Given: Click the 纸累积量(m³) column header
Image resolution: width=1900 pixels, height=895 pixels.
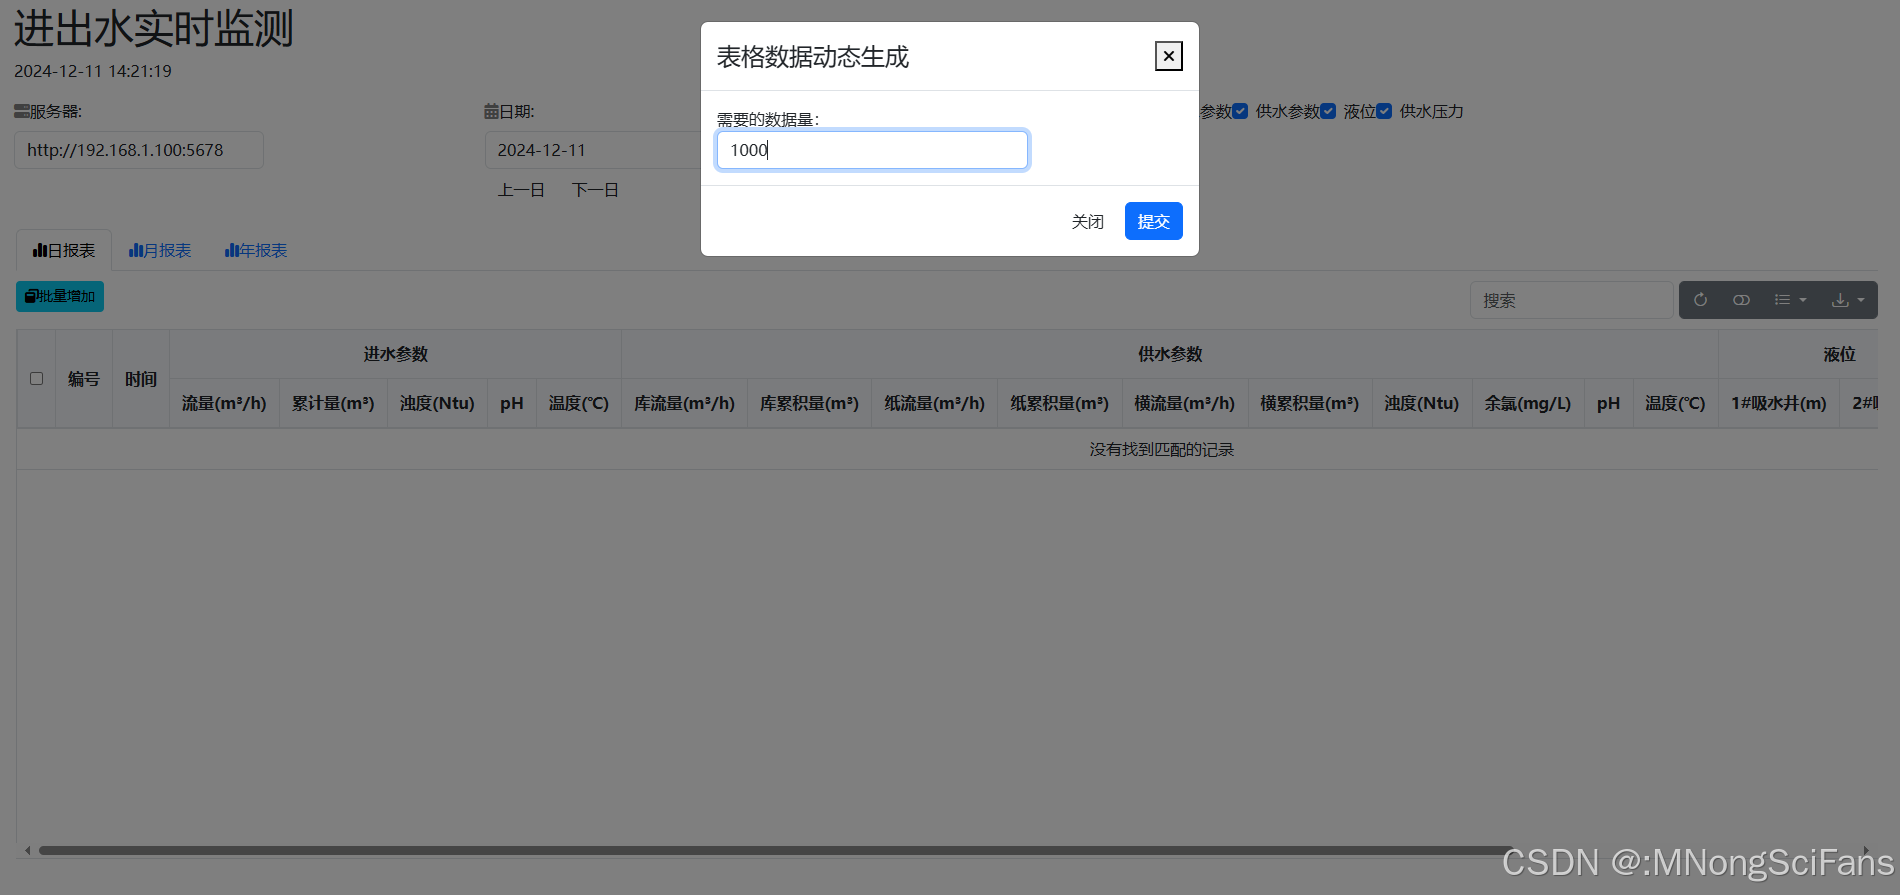Looking at the screenshot, I should [1059, 403].
